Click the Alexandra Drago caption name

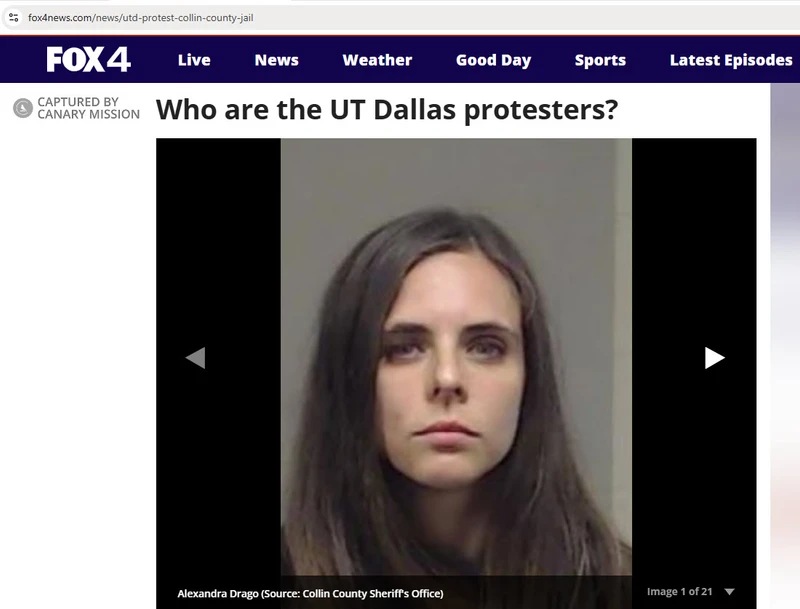(x=218, y=594)
